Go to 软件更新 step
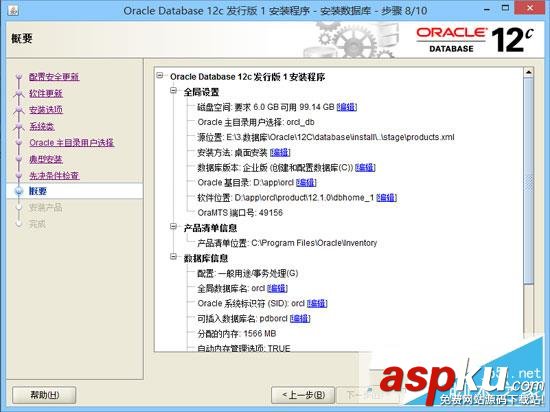Viewport: 550px width, 412px height. click(x=46, y=93)
